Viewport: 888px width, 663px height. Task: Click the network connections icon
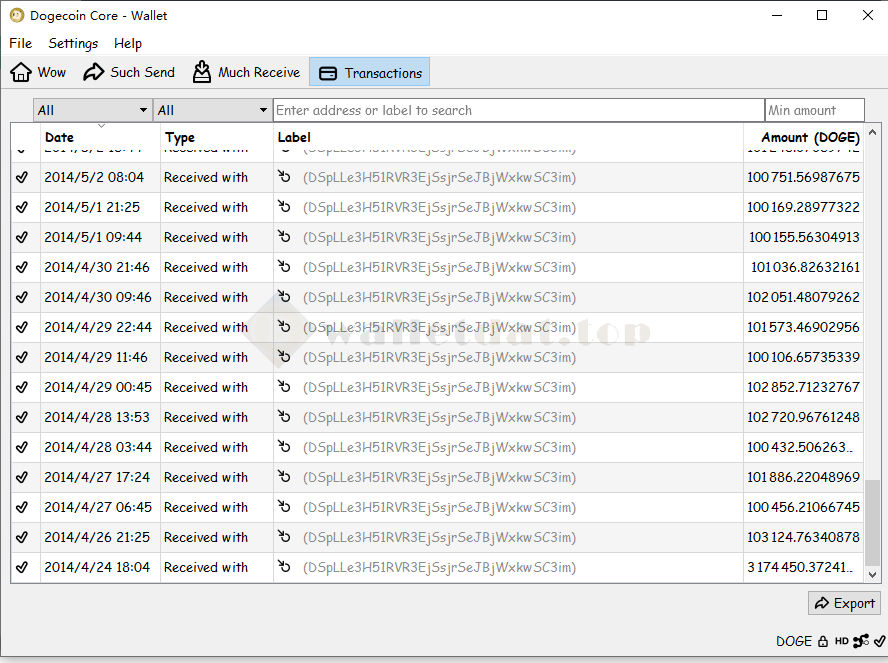click(x=860, y=641)
